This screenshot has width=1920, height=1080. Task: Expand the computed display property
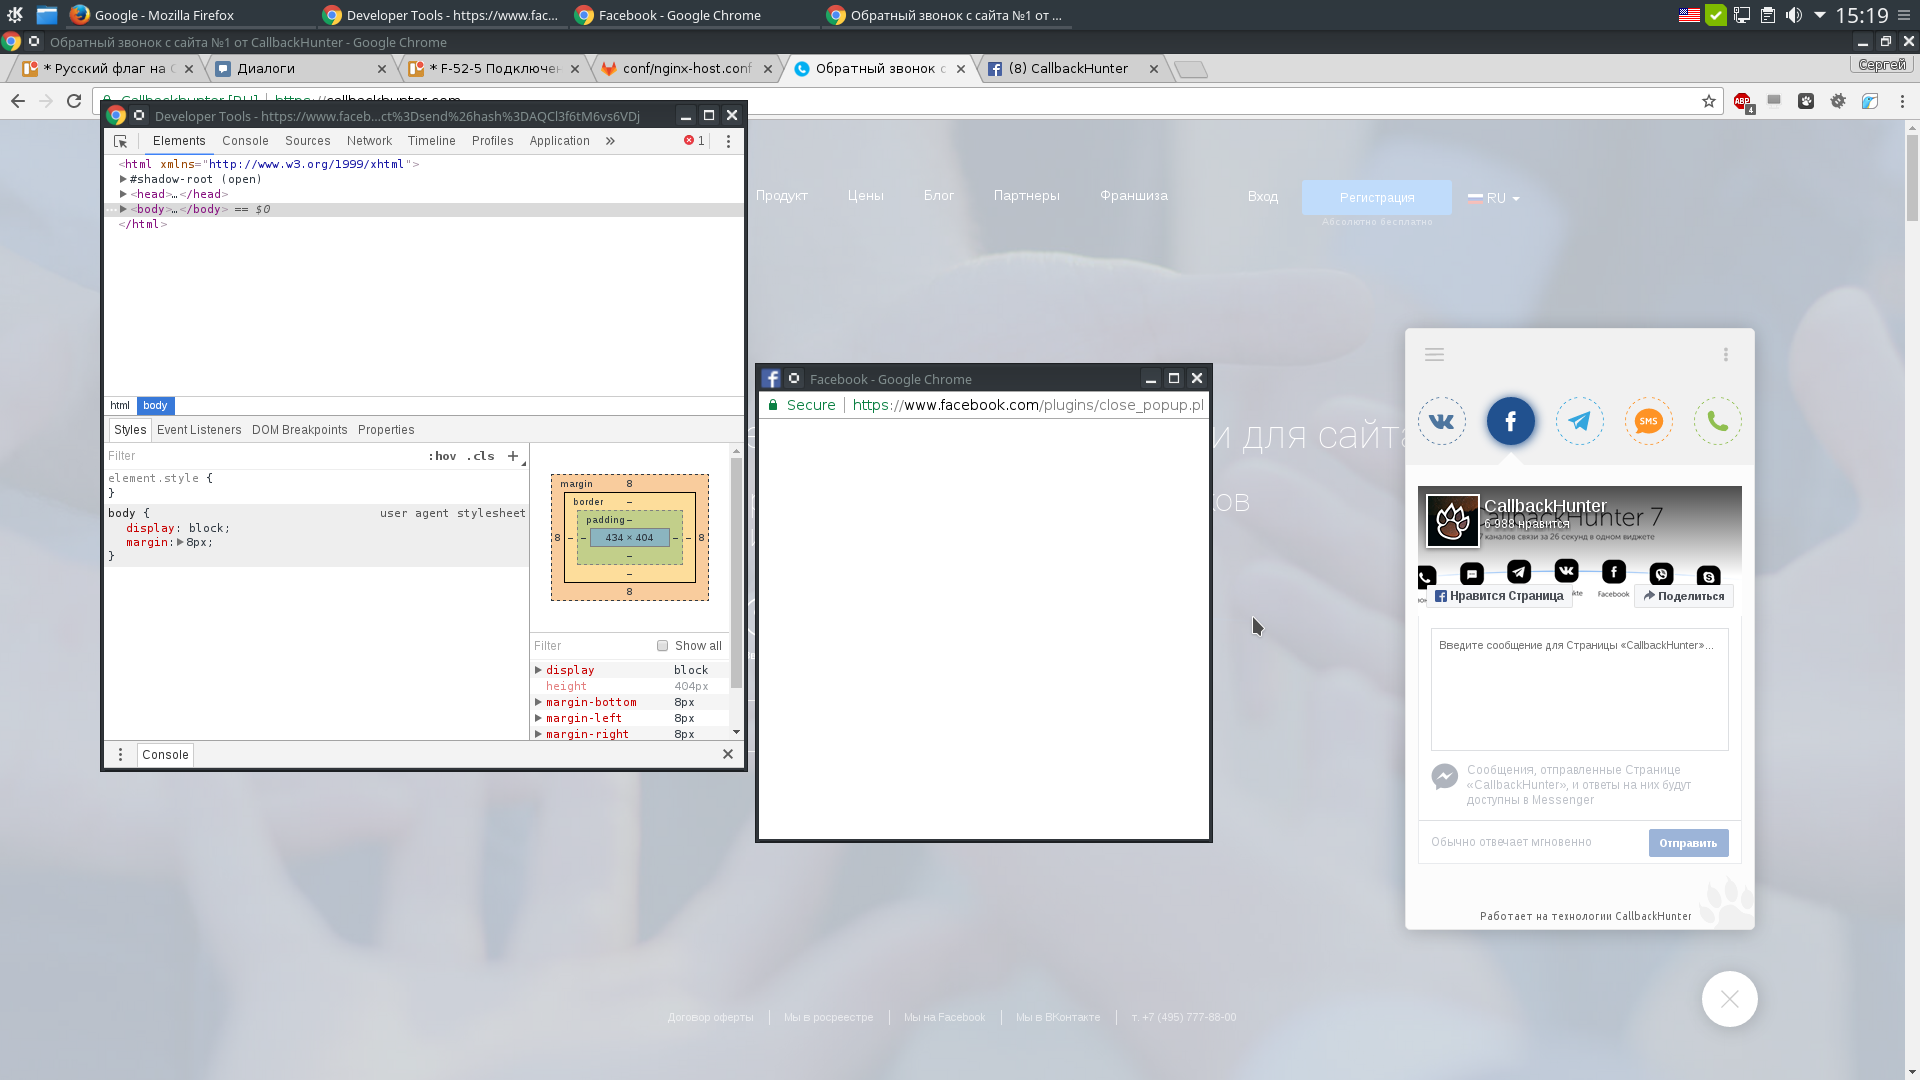(538, 670)
